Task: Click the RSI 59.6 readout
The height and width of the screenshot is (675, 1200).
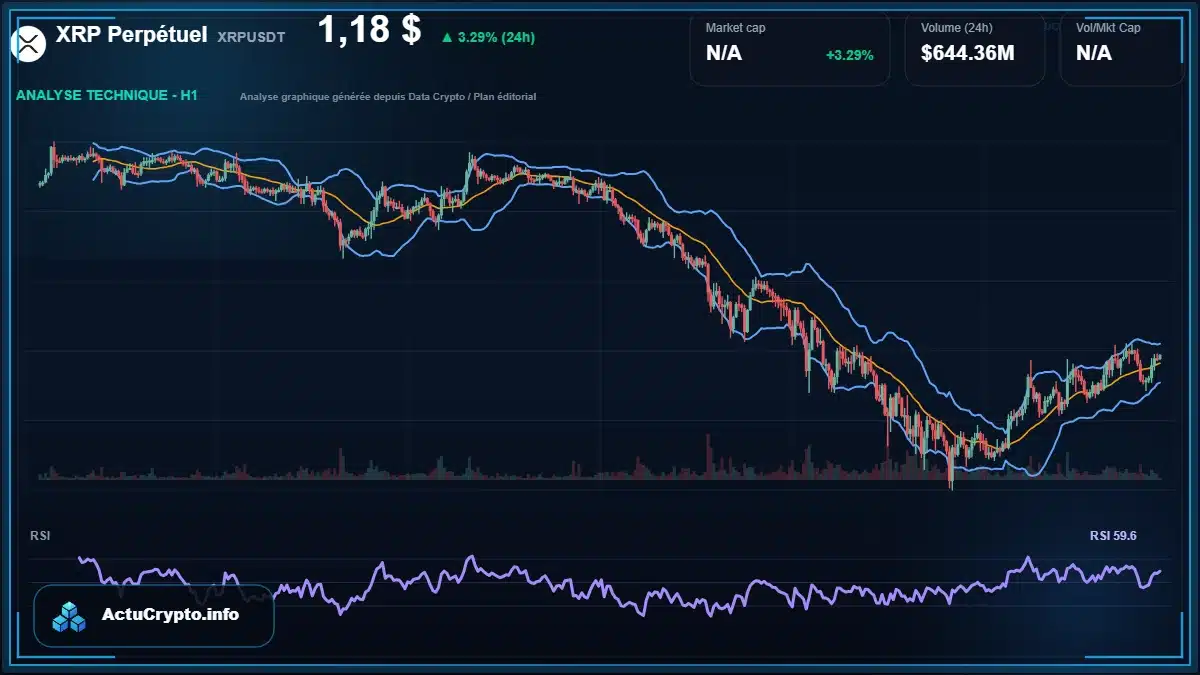Action: click(1113, 536)
